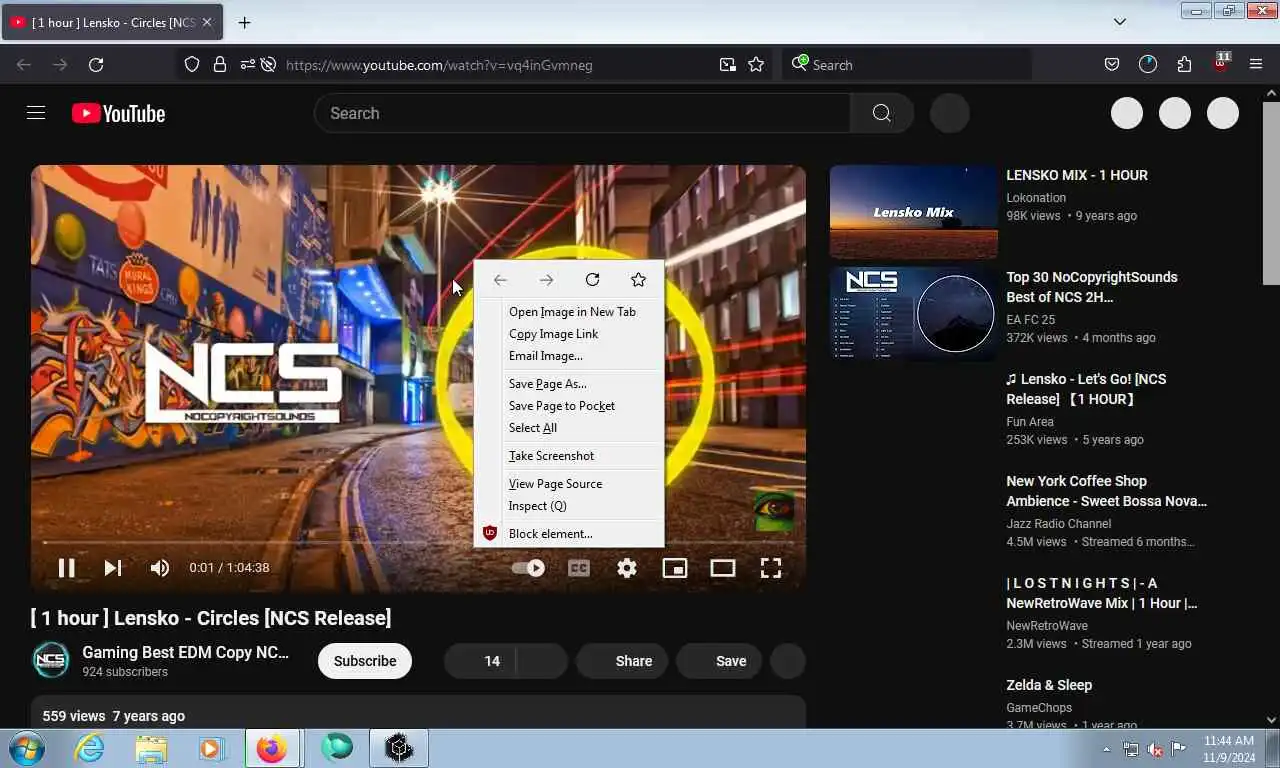
Task: Mute the video player volume
Action: coord(159,568)
